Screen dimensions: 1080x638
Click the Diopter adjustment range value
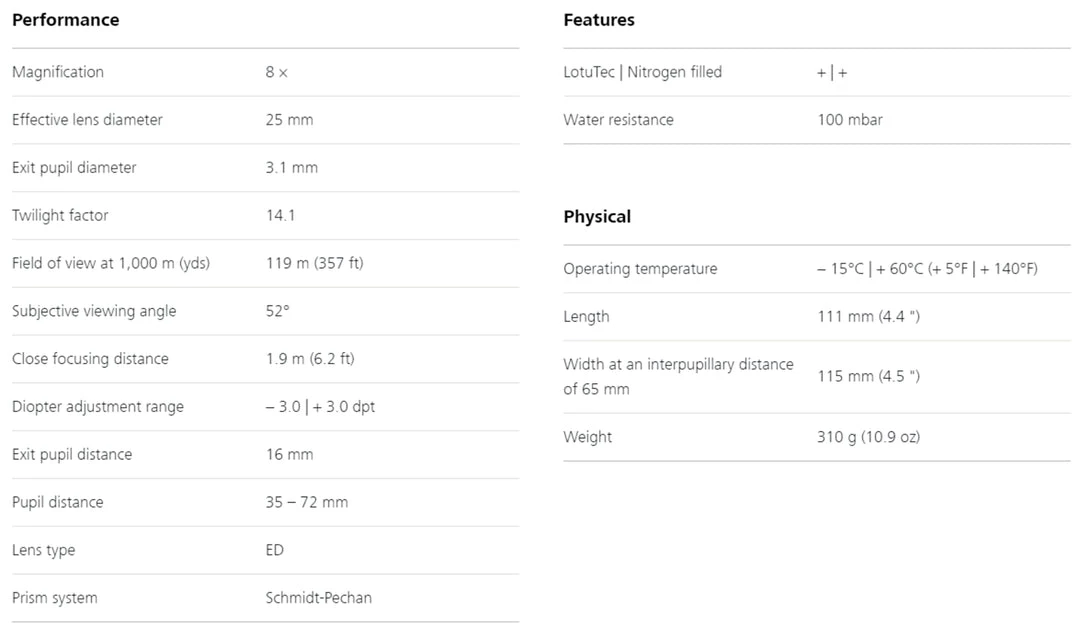click(x=320, y=407)
